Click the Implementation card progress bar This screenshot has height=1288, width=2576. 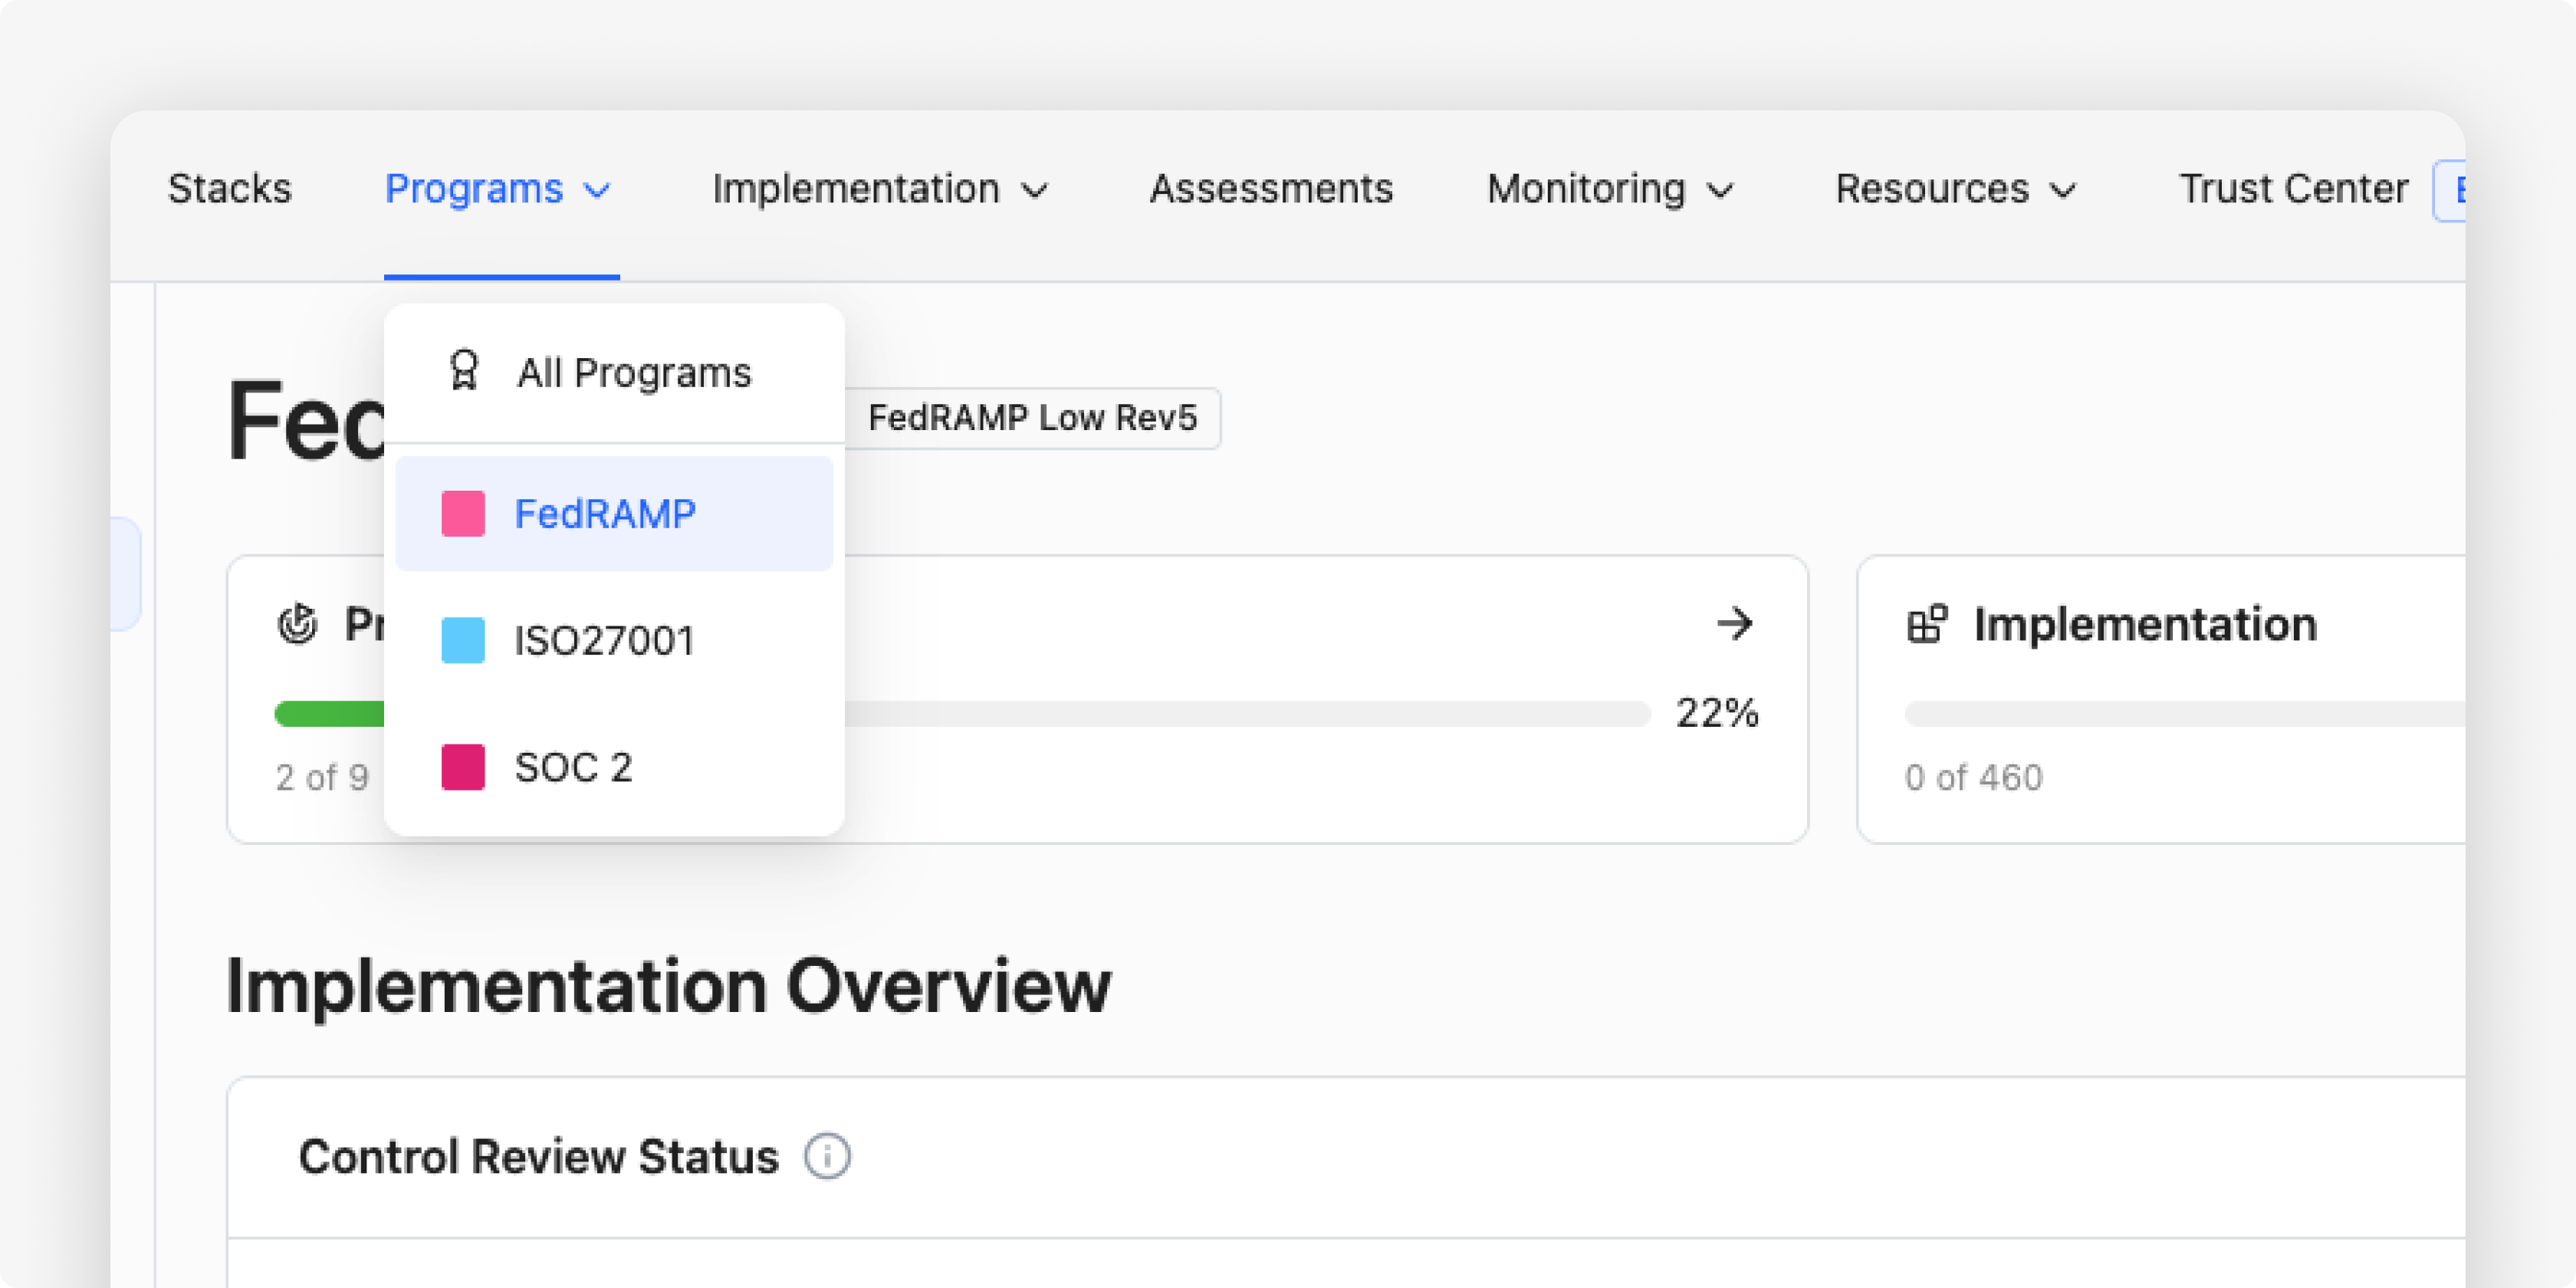click(2184, 713)
